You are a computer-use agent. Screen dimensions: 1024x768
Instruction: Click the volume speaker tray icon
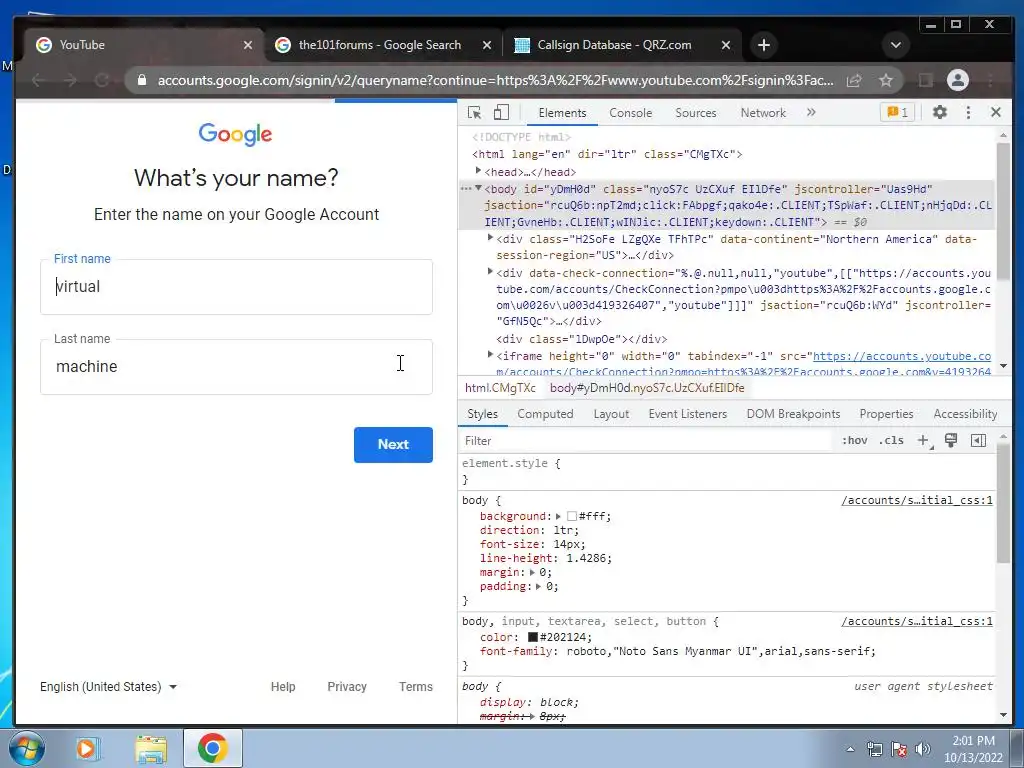point(923,749)
